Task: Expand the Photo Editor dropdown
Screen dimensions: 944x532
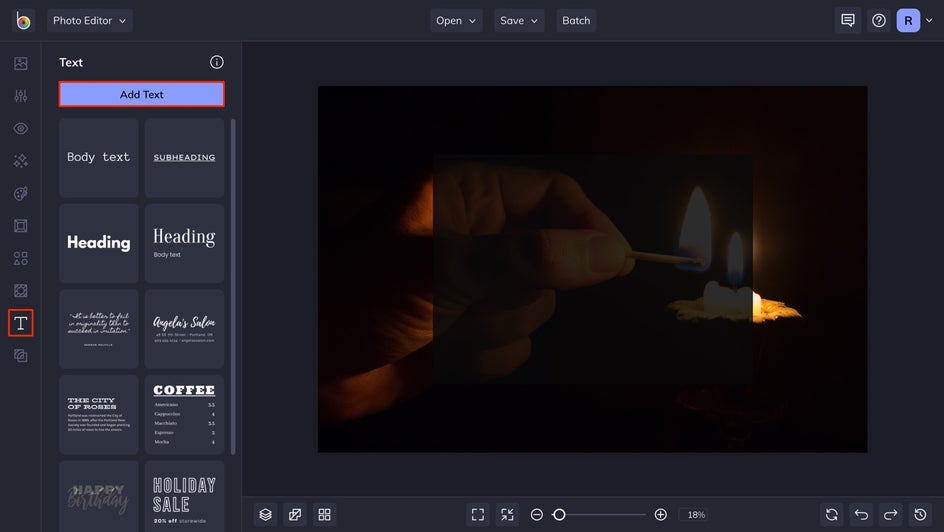Action: pyautogui.click(x=90, y=20)
